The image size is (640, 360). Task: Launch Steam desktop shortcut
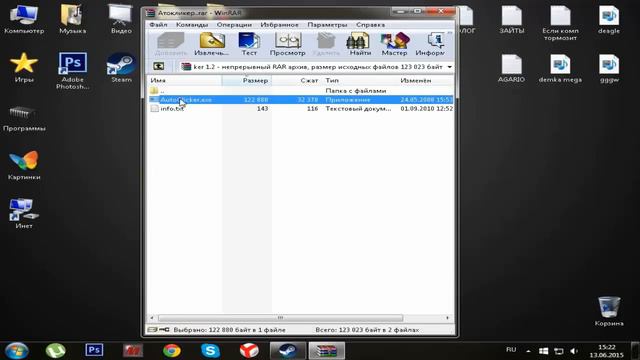(121, 68)
